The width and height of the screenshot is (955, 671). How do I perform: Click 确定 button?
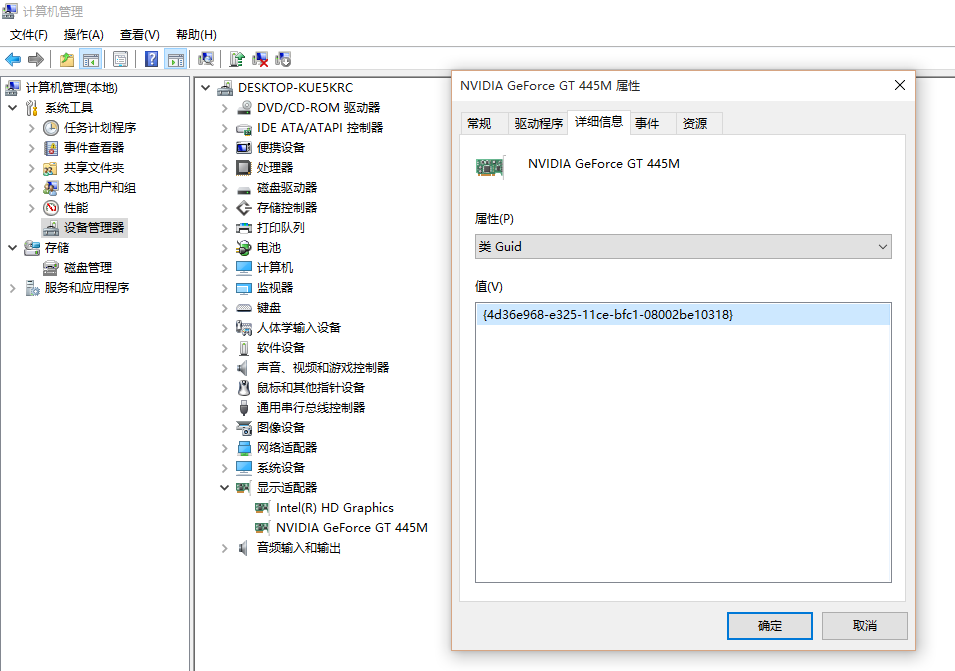769,625
